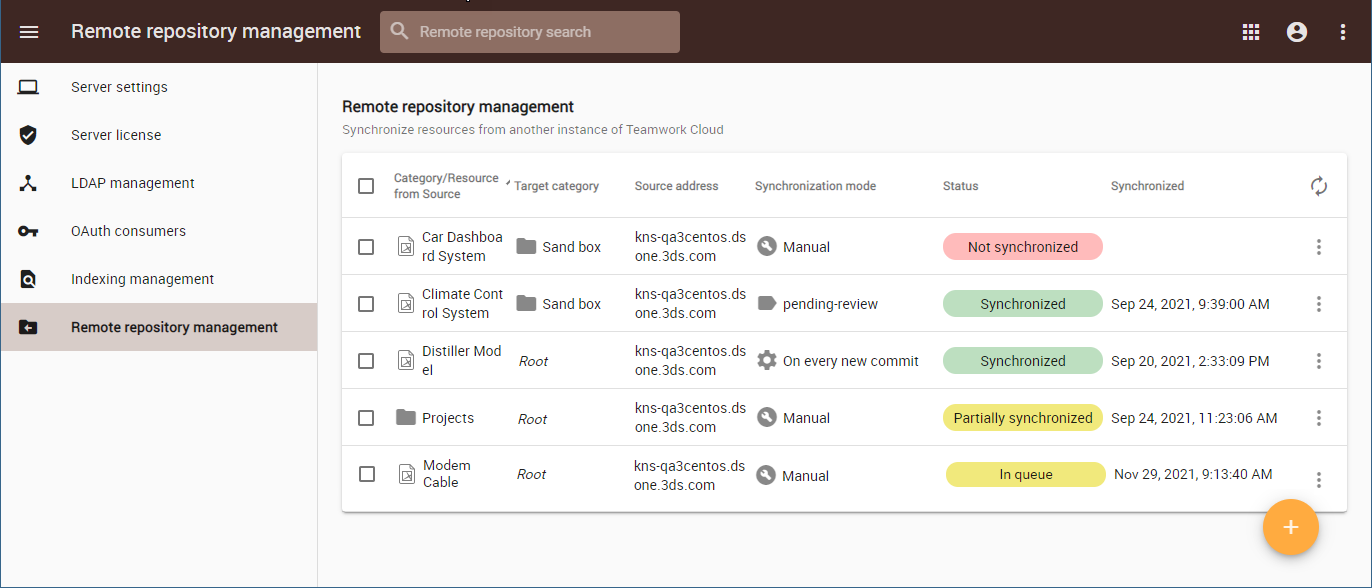This screenshot has width=1372, height=588.
Task: Toggle the select-all checkbox in table header
Action: point(366,186)
